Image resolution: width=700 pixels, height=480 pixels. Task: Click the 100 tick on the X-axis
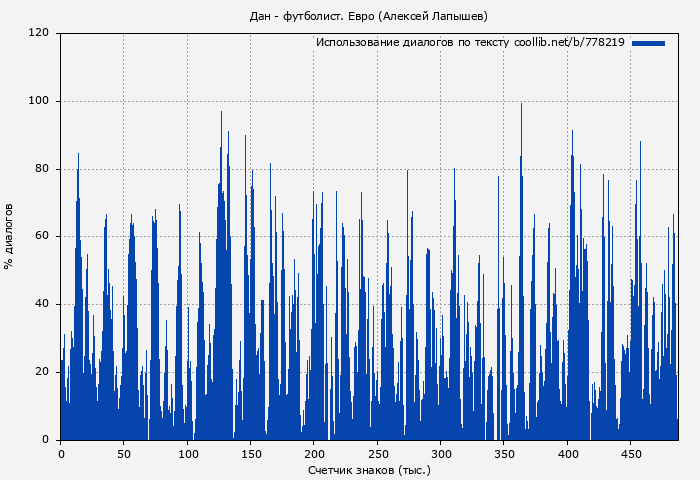[x=187, y=453]
